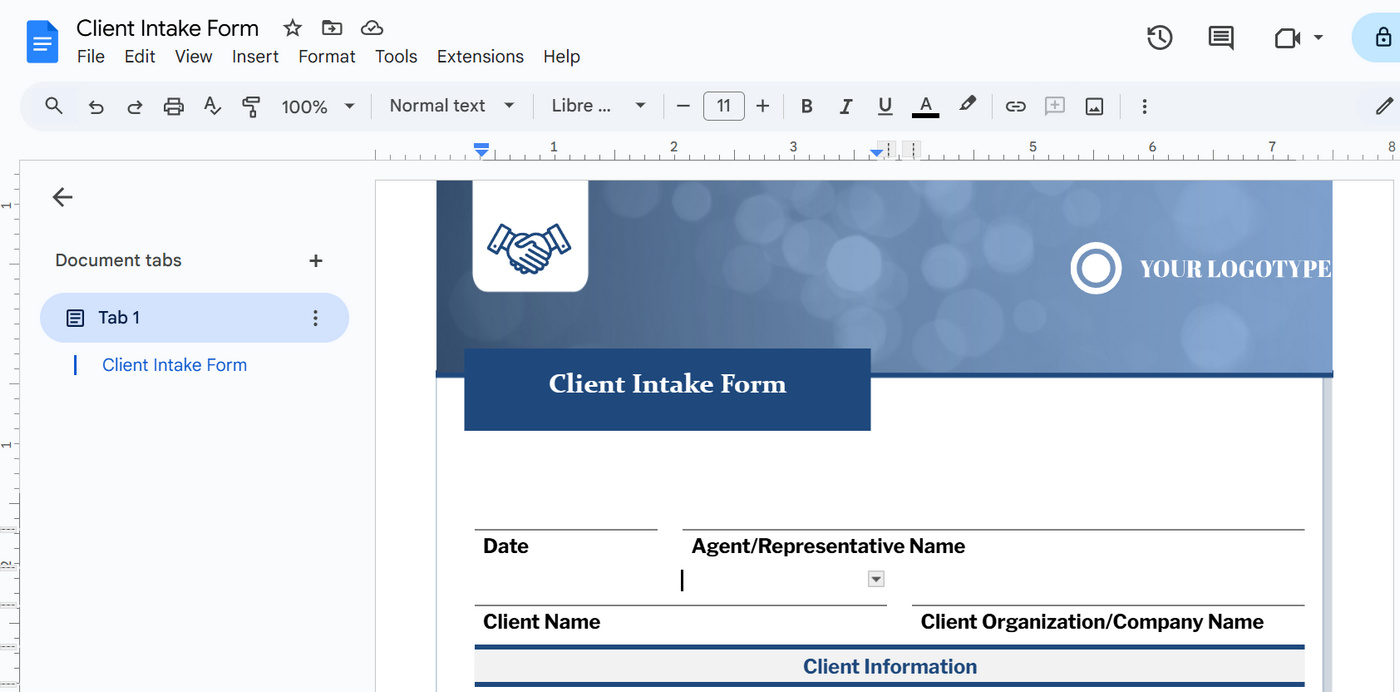This screenshot has width=1400, height=692.
Task: Select the paint format tool
Action: tap(251, 106)
